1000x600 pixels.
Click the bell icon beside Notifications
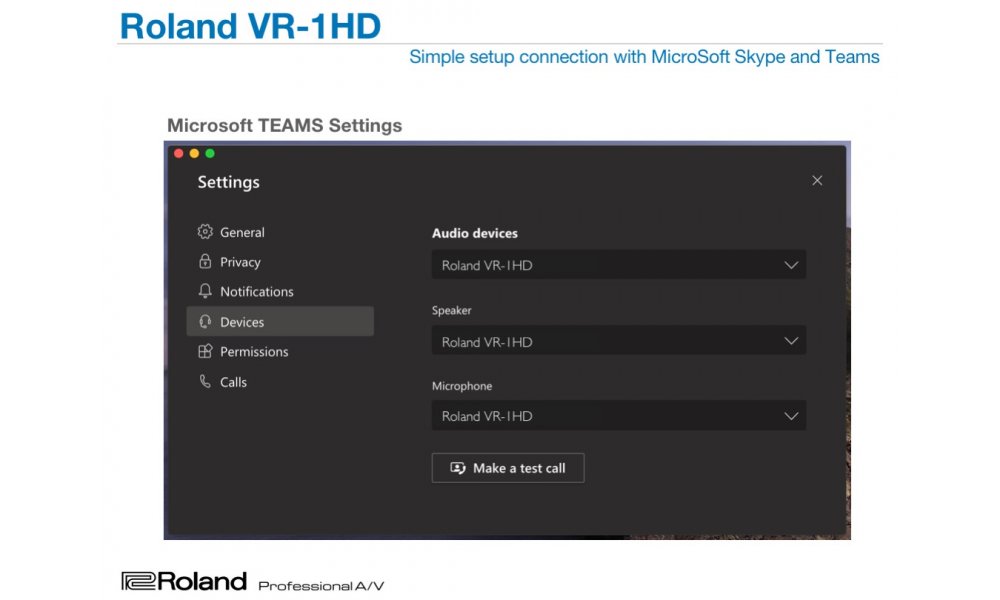[x=205, y=292]
